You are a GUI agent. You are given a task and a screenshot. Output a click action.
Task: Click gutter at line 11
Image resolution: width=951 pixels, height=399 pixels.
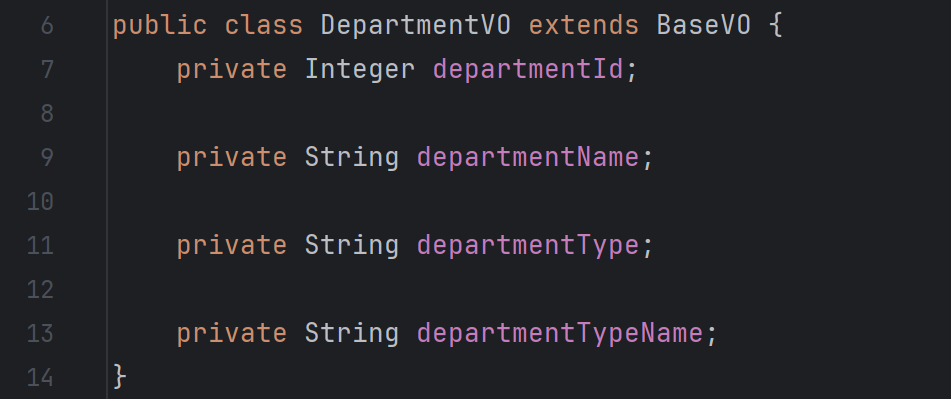[40, 246]
